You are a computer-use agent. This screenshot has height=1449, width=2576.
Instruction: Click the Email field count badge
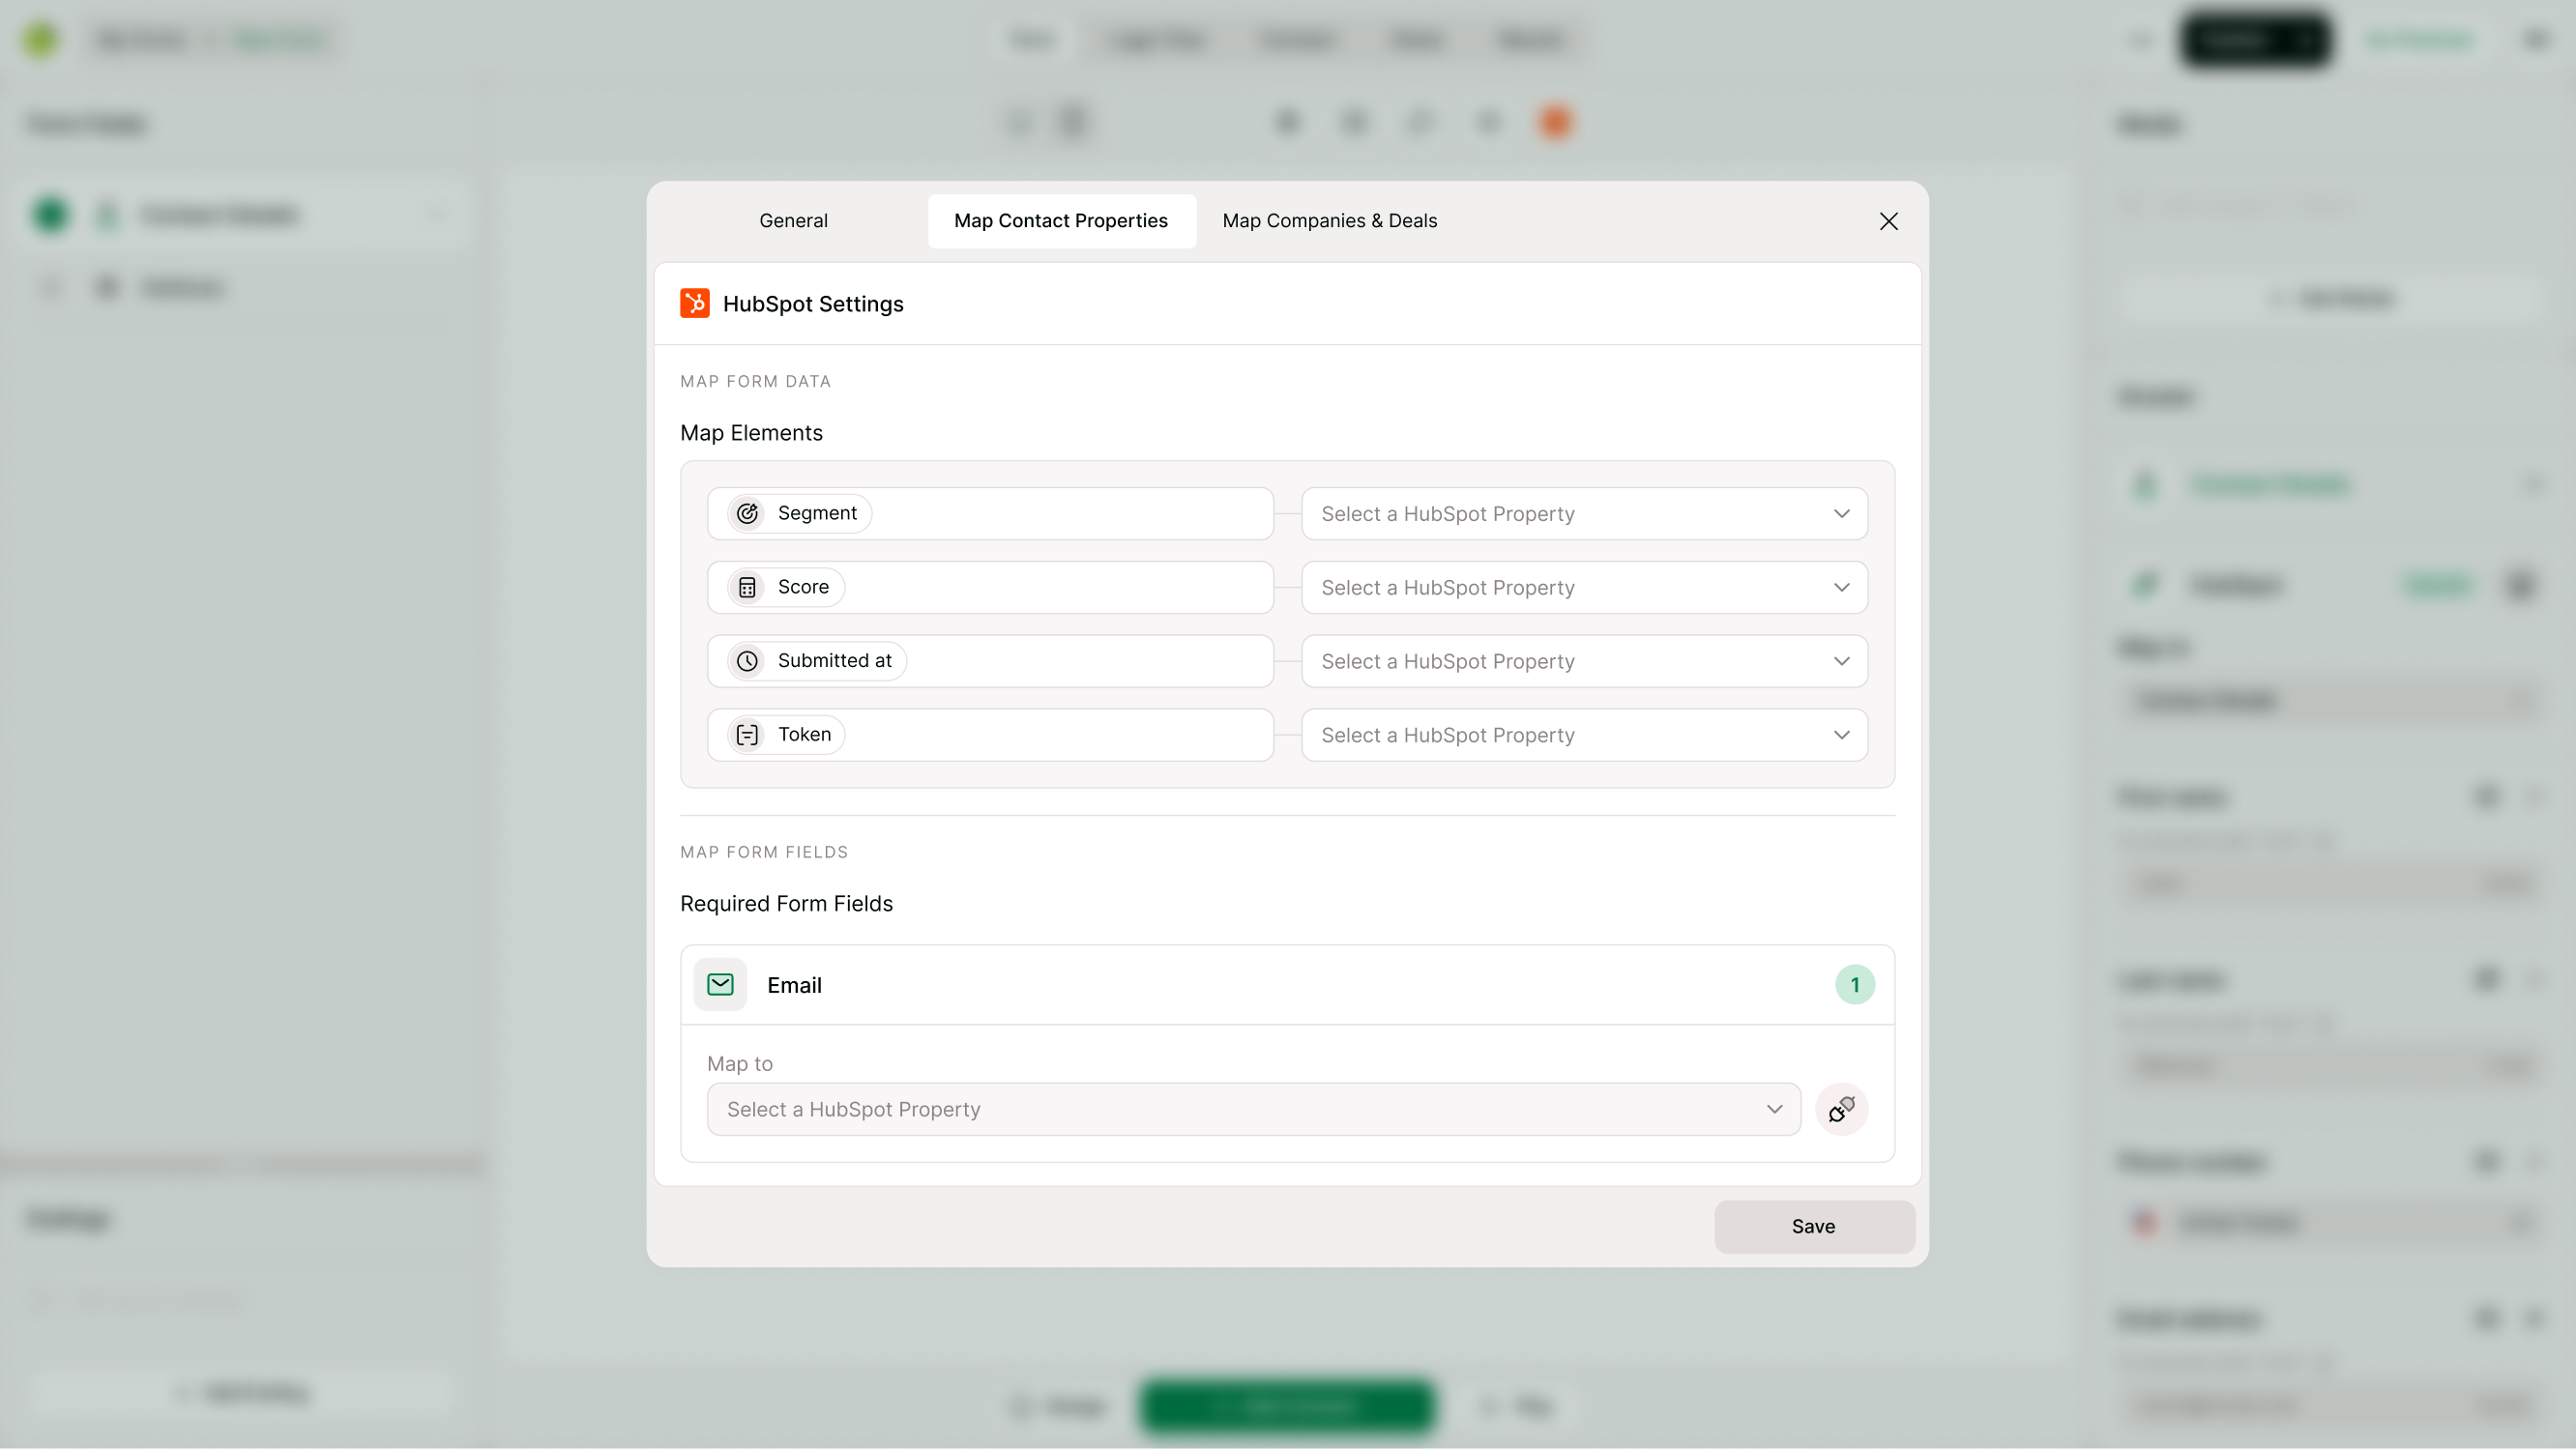[x=1854, y=985]
